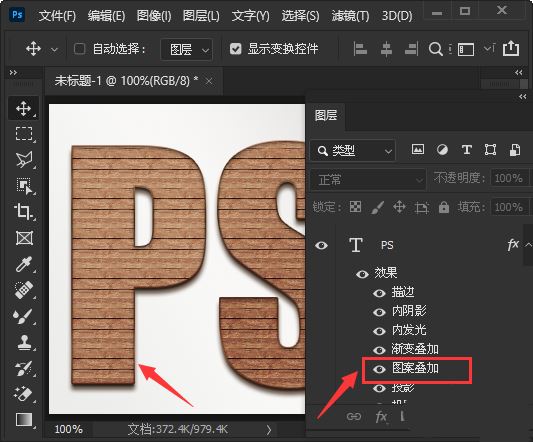Image resolution: width=533 pixels, height=442 pixels.
Task: Open workspace dropdown arrow beside layout icon
Action: coord(489,49)
